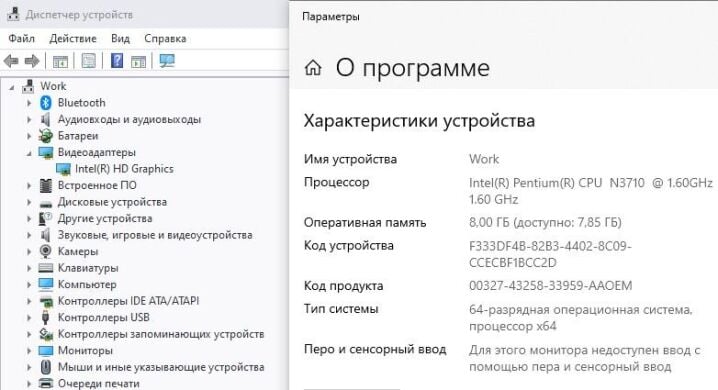Screen dimensions: 718x390
Task: Expand the Мыши и иные указывающие устройства arrow
Action: [29, 367]
